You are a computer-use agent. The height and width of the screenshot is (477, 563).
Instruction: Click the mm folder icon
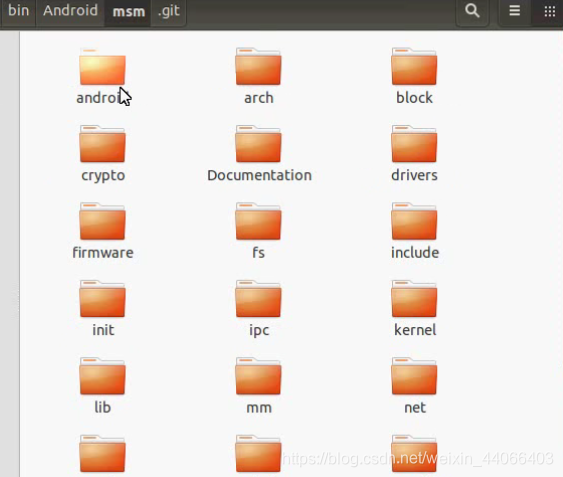(258, 376)
